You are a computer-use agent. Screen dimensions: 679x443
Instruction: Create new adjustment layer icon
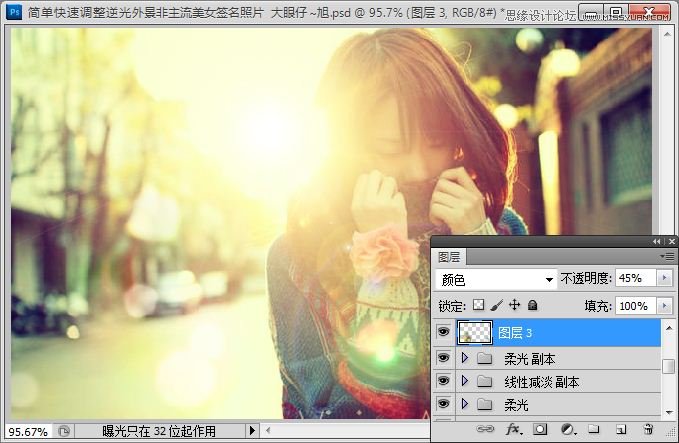coord(568,429)
